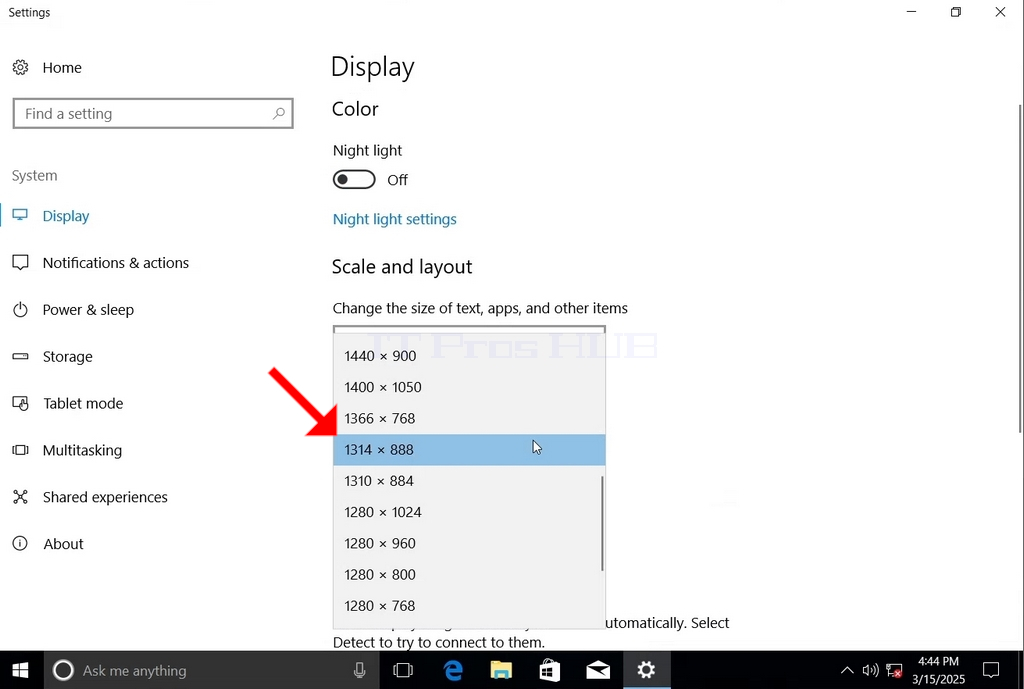The image size is (1024, 689).
Task: Open Task View from taskbar
Action: tap(403, 670)
